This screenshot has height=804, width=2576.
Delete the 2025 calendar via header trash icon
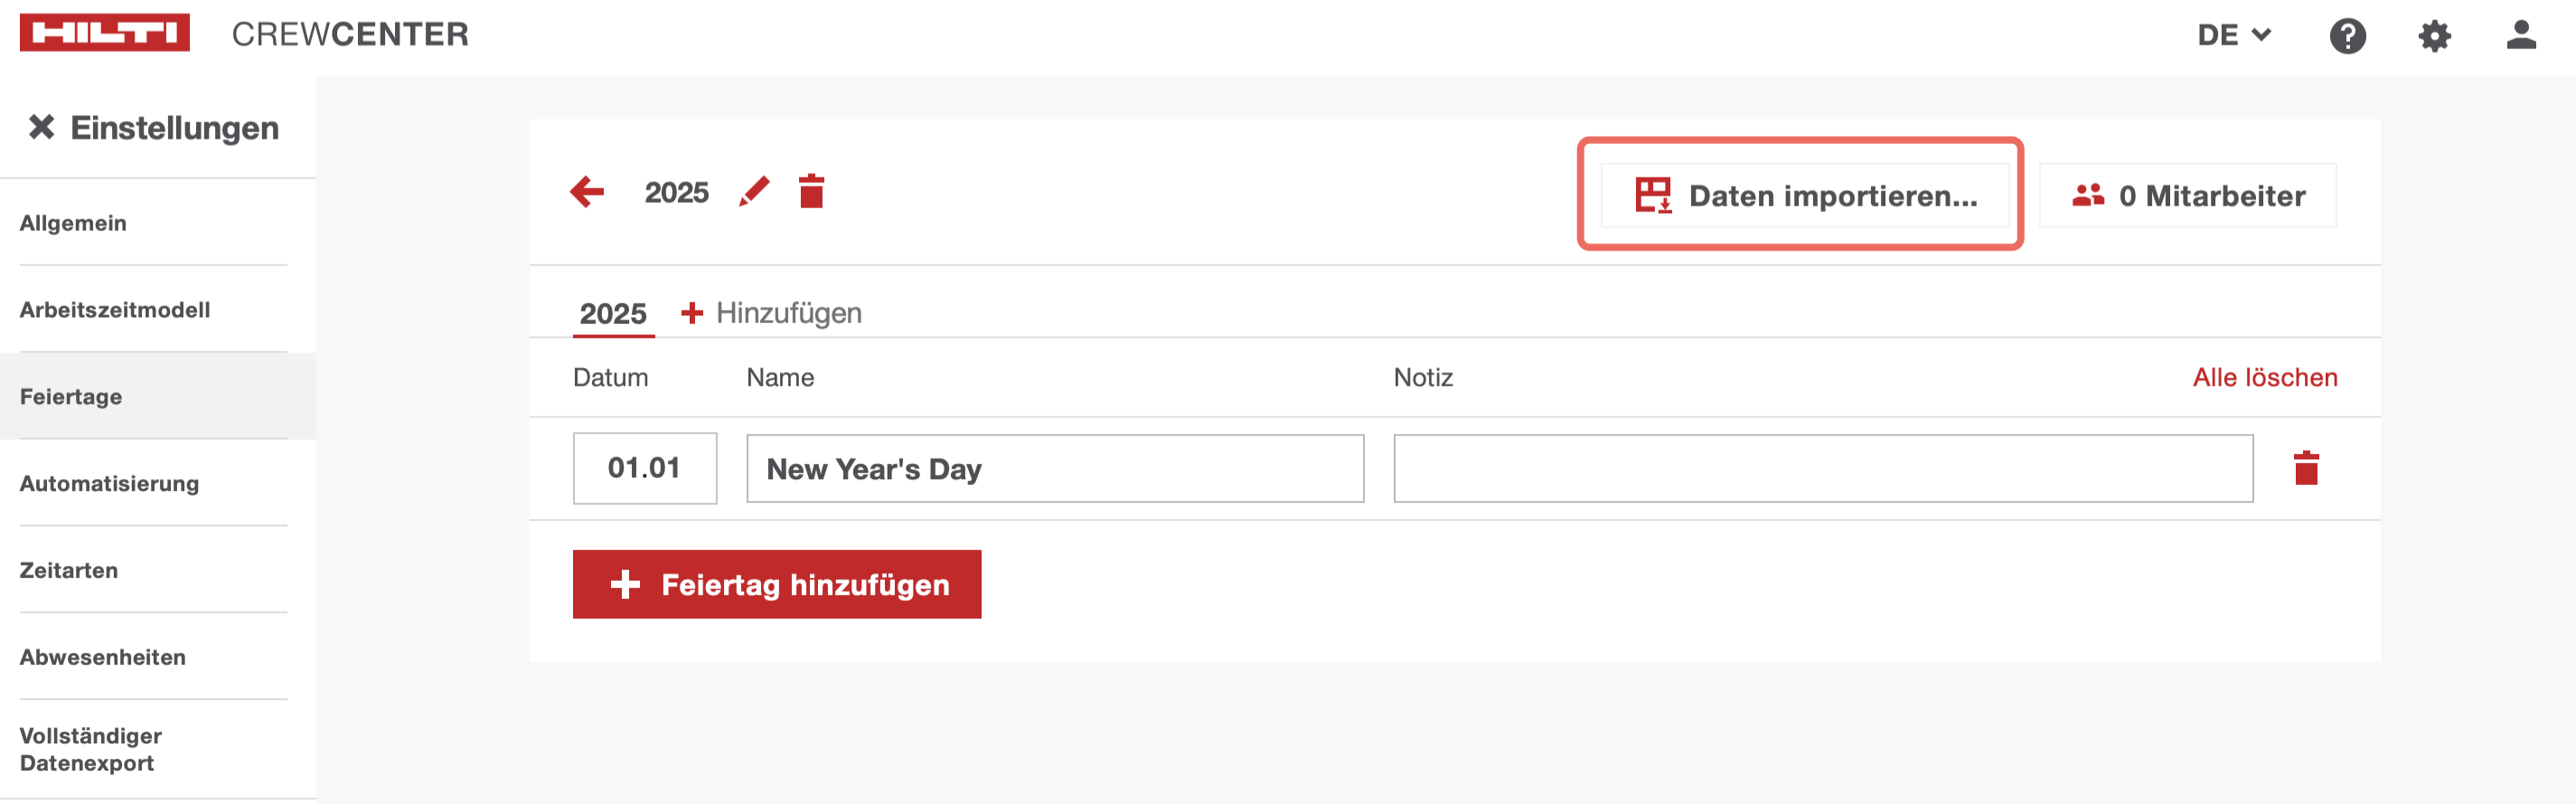click(811, 191)
